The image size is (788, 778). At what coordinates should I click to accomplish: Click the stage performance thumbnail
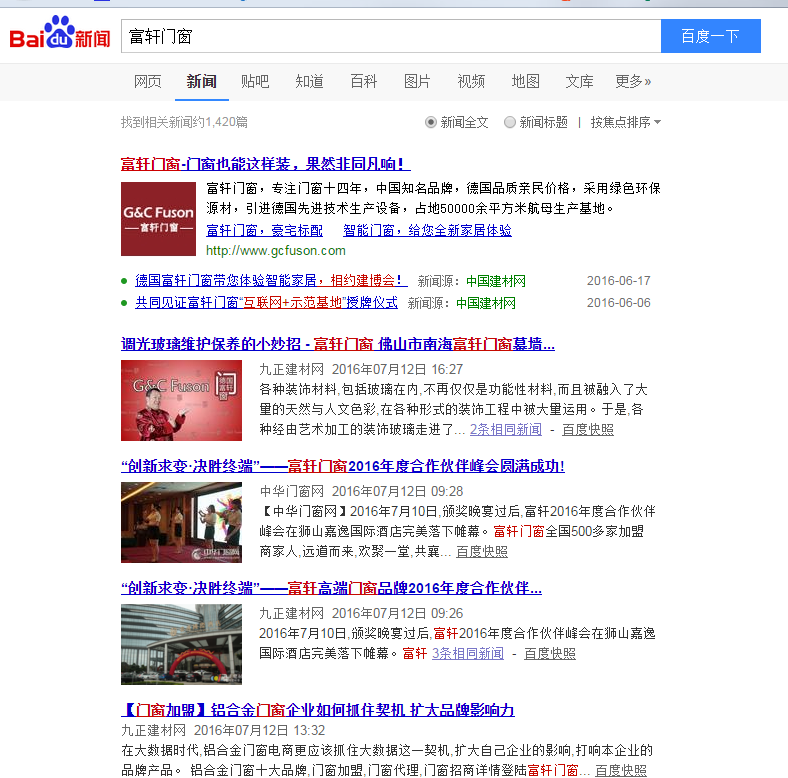click(x=181, y=523)
